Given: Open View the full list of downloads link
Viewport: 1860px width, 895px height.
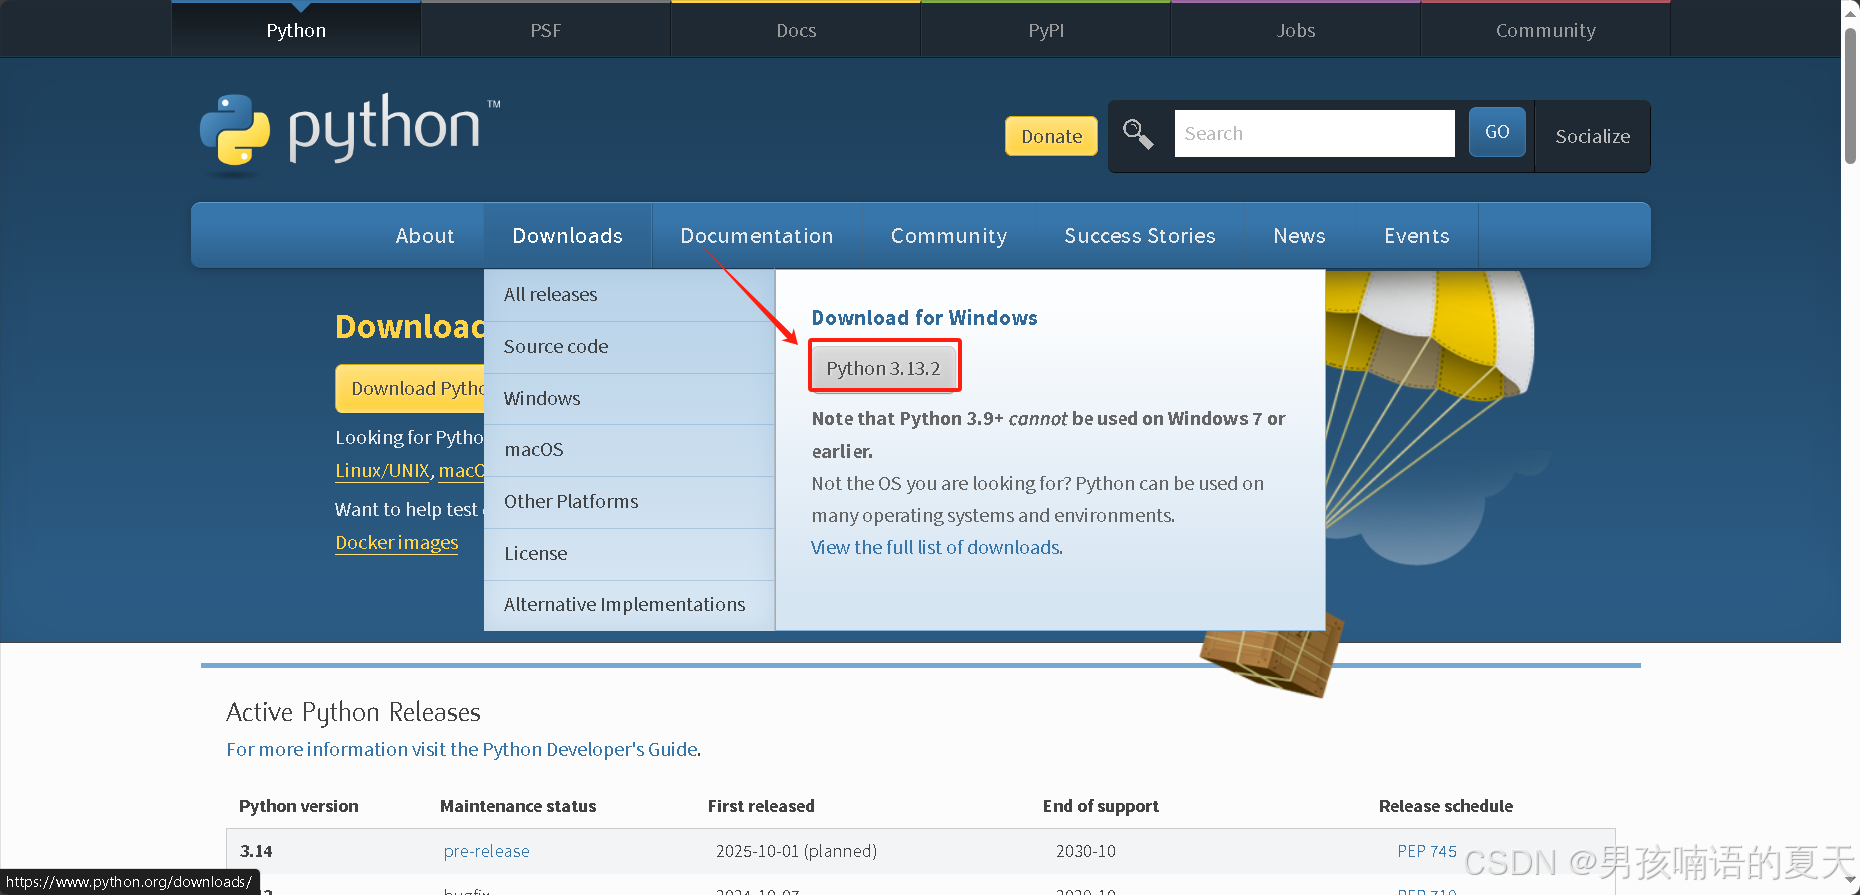Looking at the screenshot, I should click(937, 548).
